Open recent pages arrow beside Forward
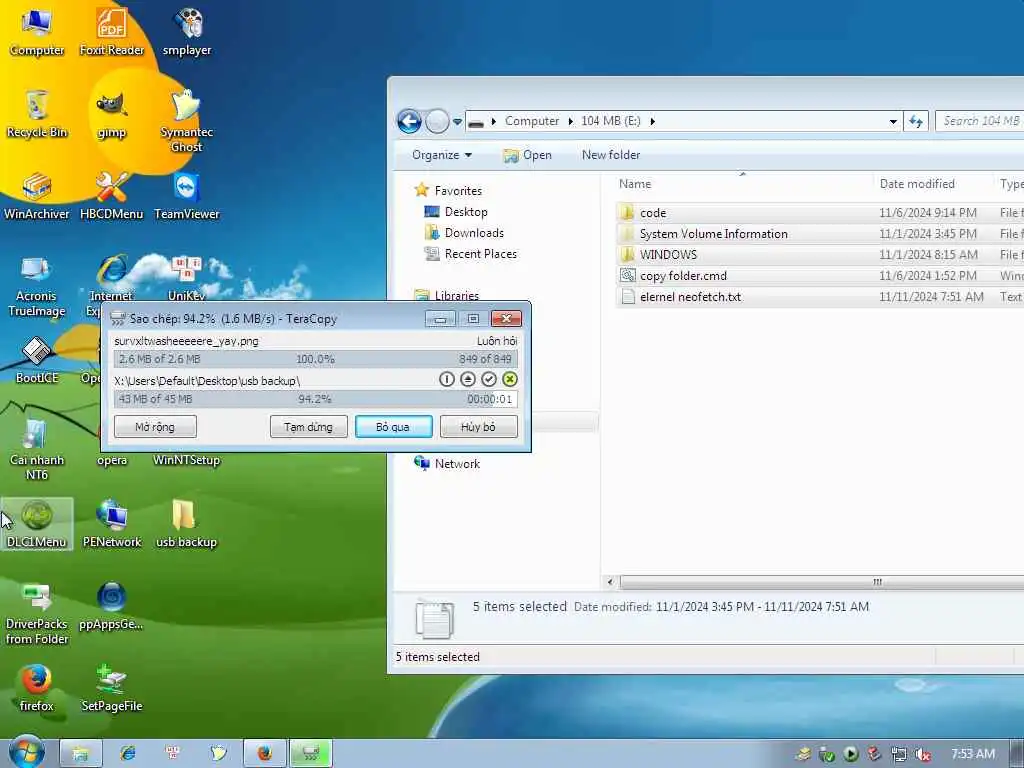Screen dimensions: 1024x768 [457, 121]
